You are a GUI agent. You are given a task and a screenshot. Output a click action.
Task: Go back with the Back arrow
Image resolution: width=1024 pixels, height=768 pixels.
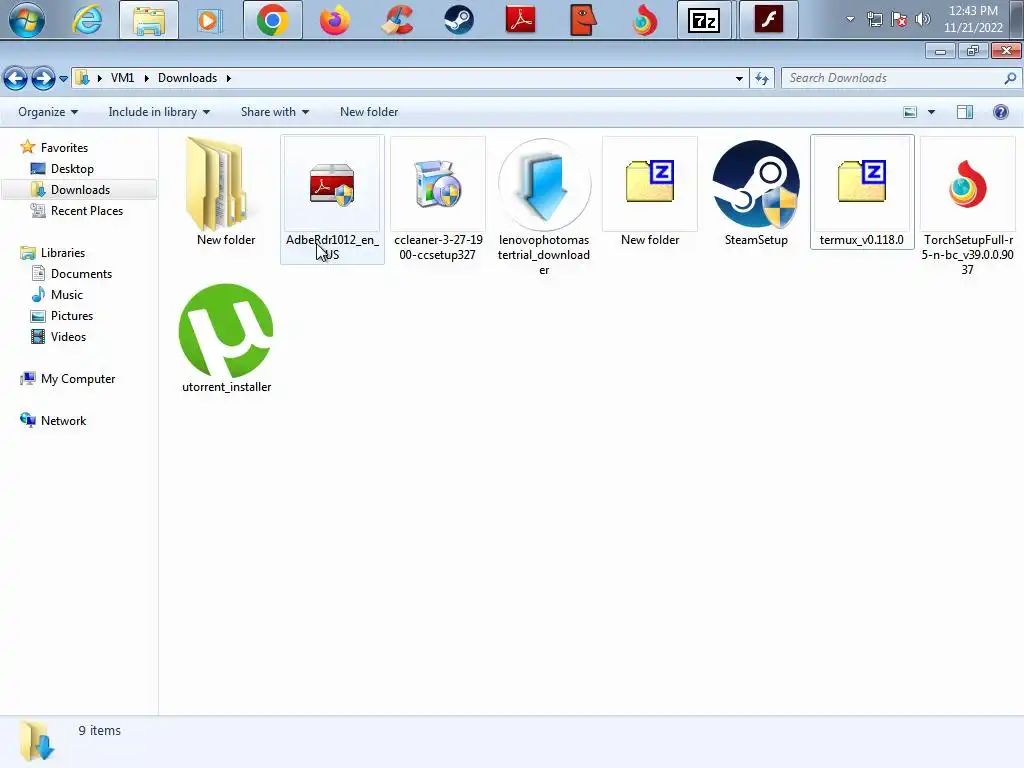click(16, 78)
